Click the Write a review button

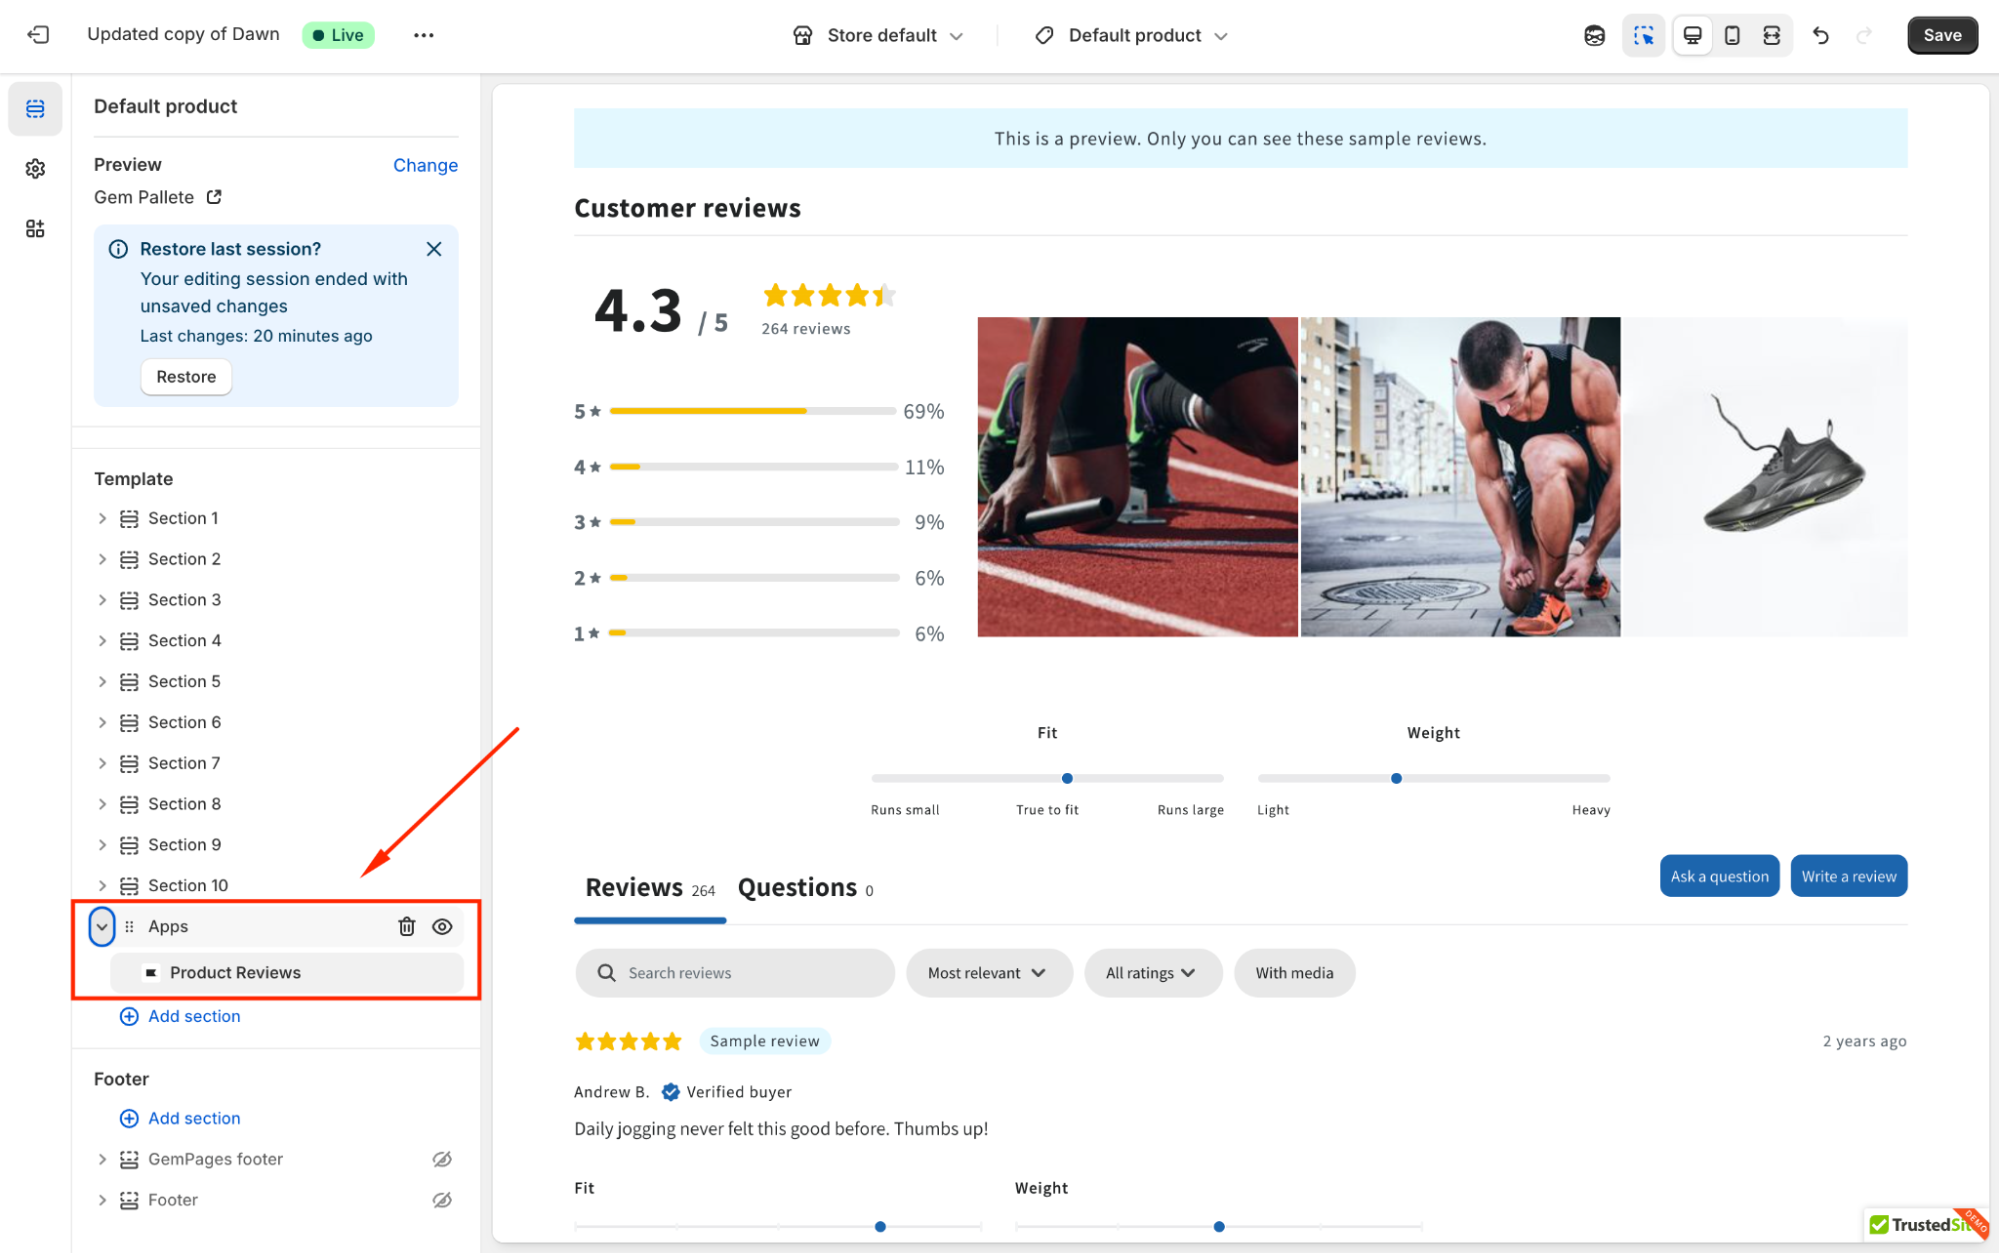[x=1848, y=876]
